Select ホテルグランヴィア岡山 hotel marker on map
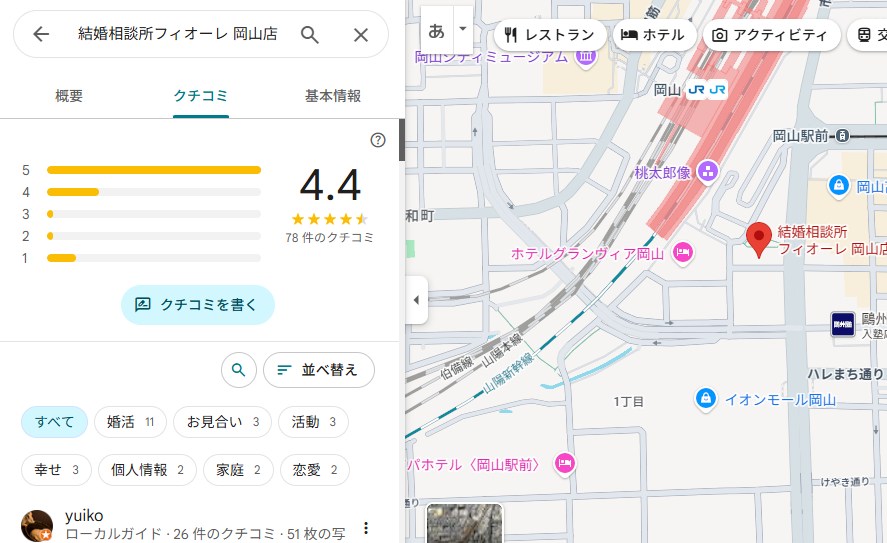Screen dimensions: 887x543 (x=683, y=254)
